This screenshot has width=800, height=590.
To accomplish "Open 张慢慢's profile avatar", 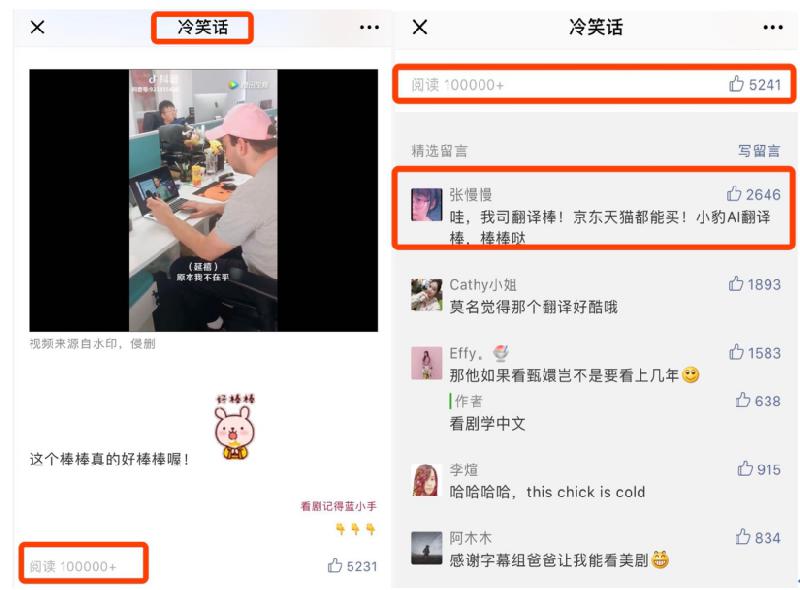I will pyautogui.click(x=427, y=205).
